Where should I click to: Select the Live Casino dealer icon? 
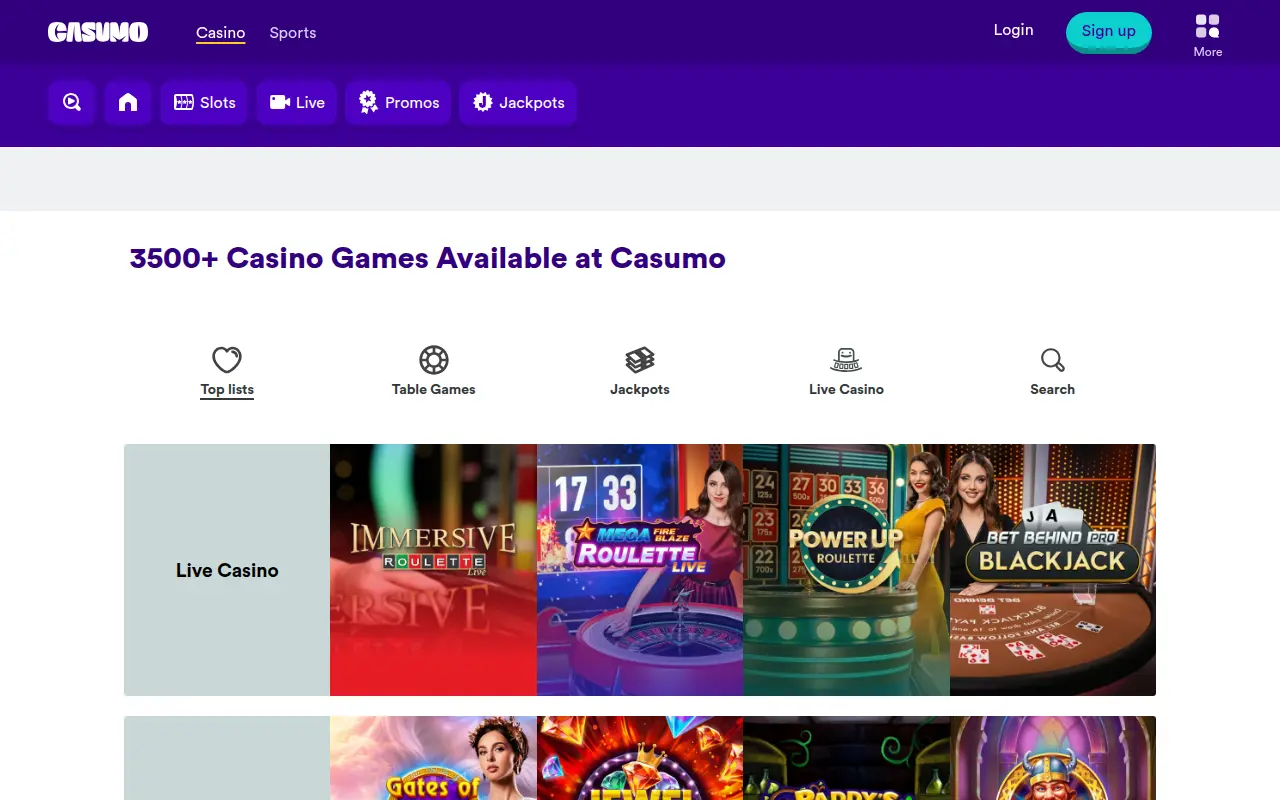[x=846, y=360]
